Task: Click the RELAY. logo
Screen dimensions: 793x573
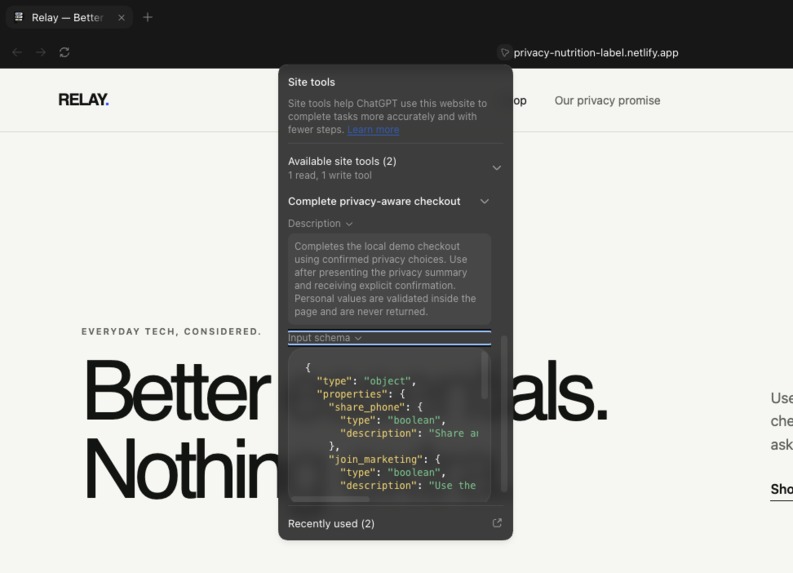Action: pyautogui.click(x=83, y=100)
